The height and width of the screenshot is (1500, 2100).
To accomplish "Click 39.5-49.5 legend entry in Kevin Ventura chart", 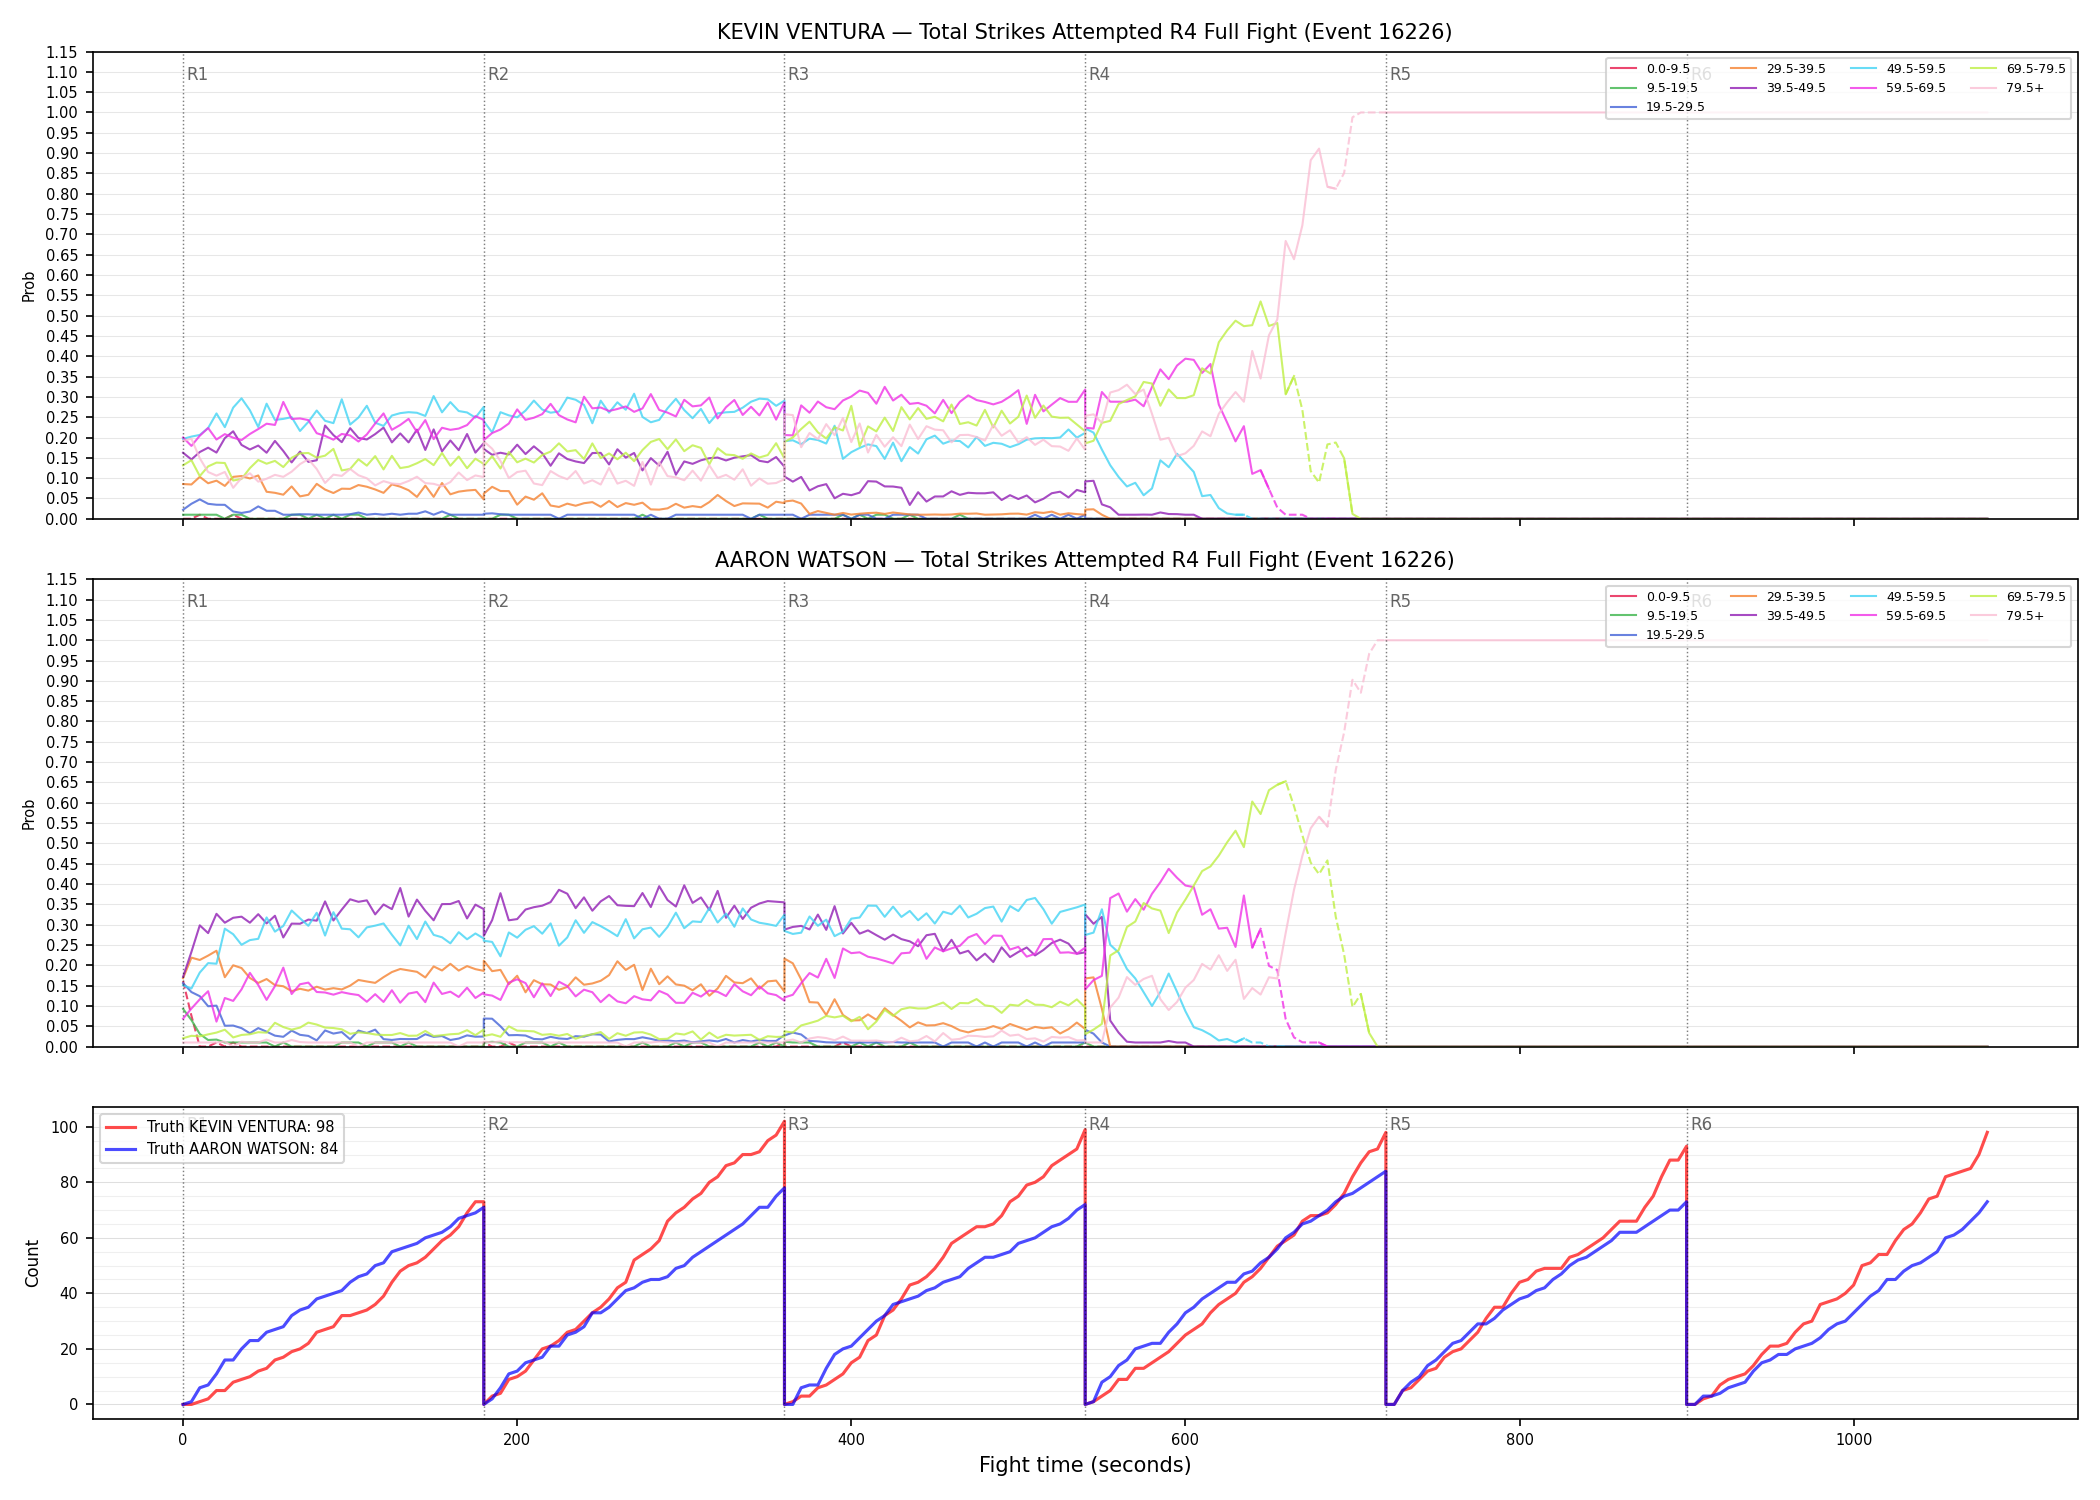I will [x=1777, y=88].
